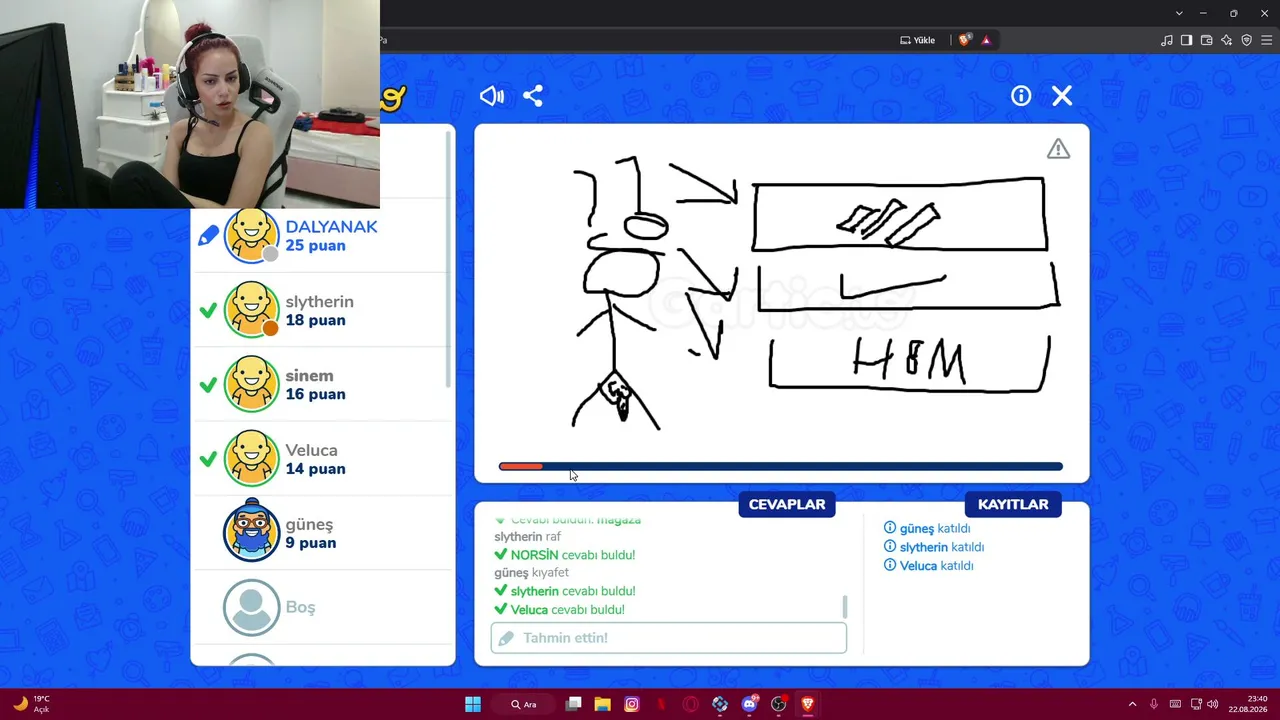Report the drawing via warning triangle icon
Image resolution: width=1280 pixels, height=720 pixels.
click(x=1058, y=149)
